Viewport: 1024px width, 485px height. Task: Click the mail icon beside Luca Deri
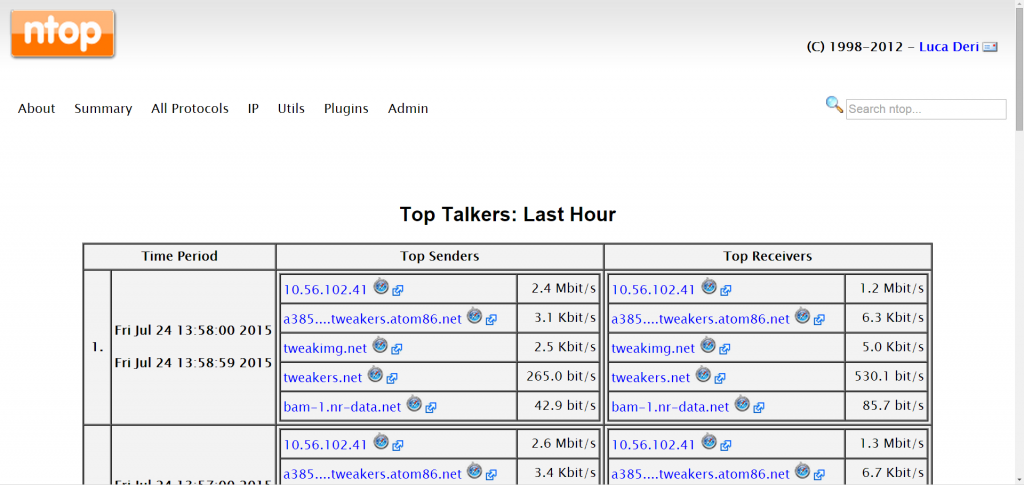pos(990,47)
